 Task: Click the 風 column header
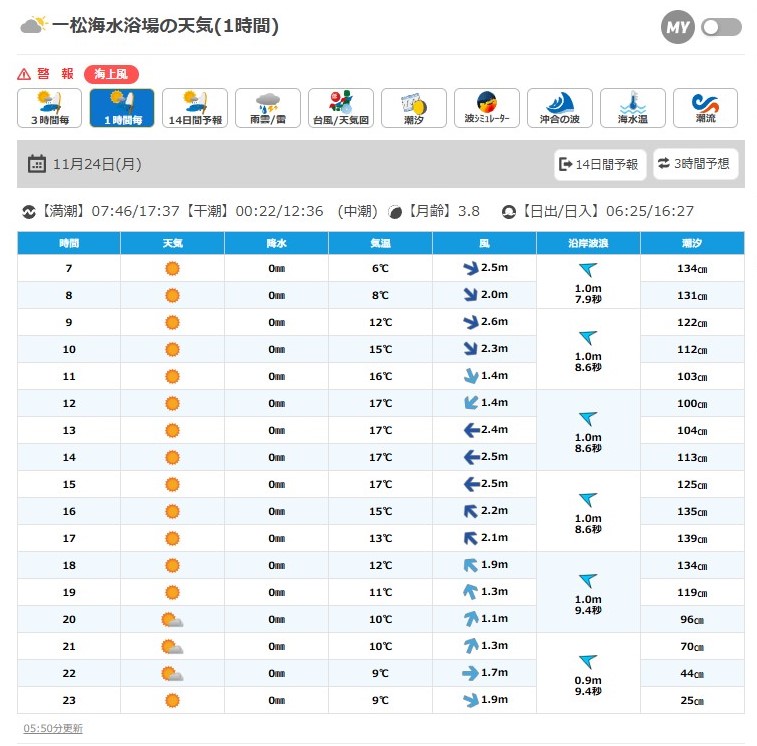pos(484,243)
